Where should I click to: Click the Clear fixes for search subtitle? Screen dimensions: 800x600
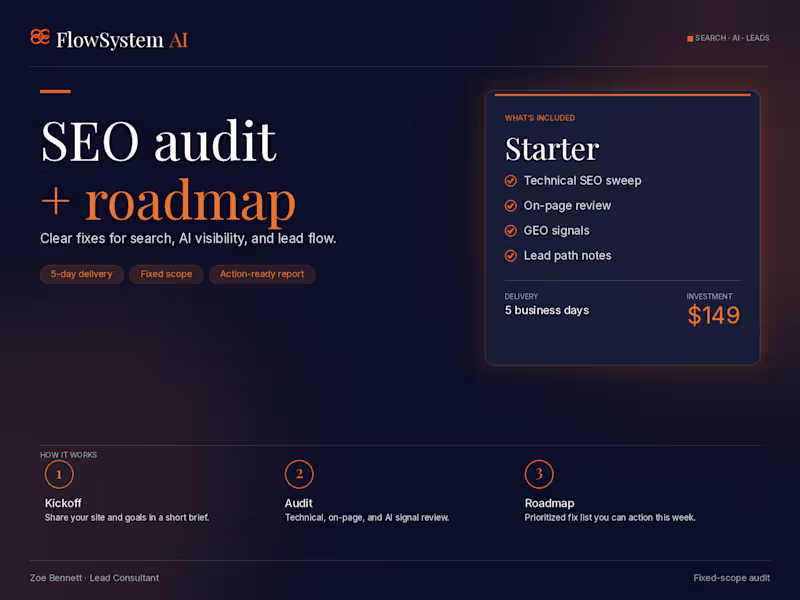click(188, 238)
